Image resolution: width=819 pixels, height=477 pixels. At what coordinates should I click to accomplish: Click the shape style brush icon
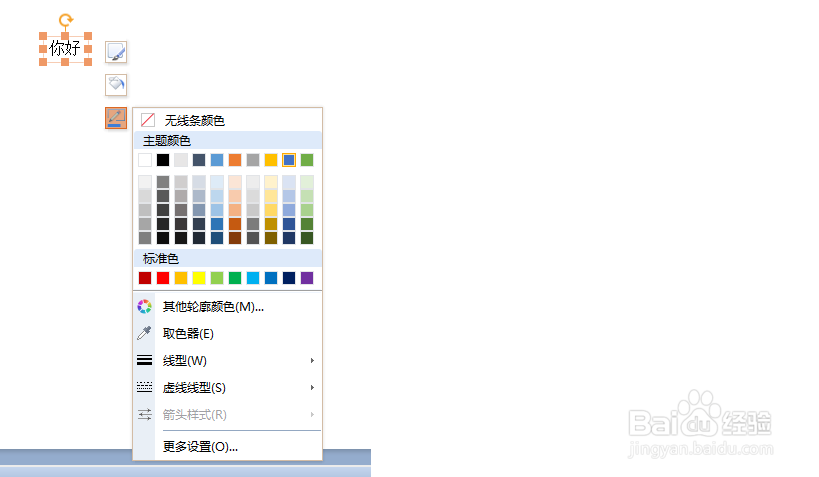coord(116,52)
